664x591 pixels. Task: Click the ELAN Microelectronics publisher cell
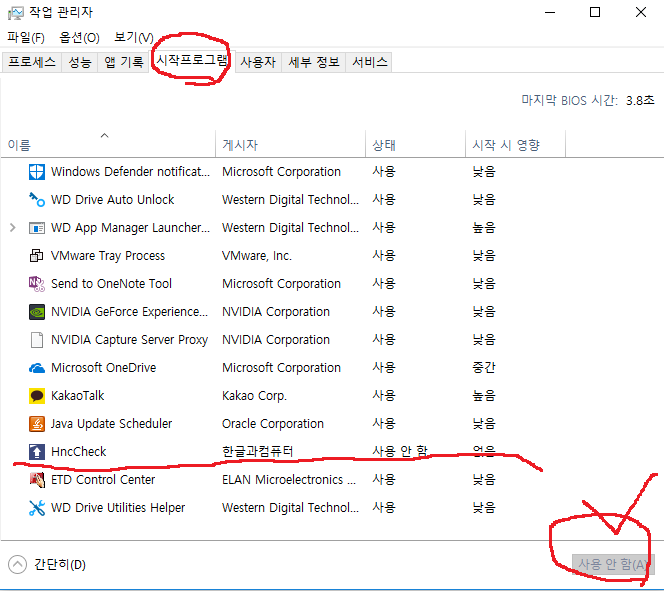point(289,480)
